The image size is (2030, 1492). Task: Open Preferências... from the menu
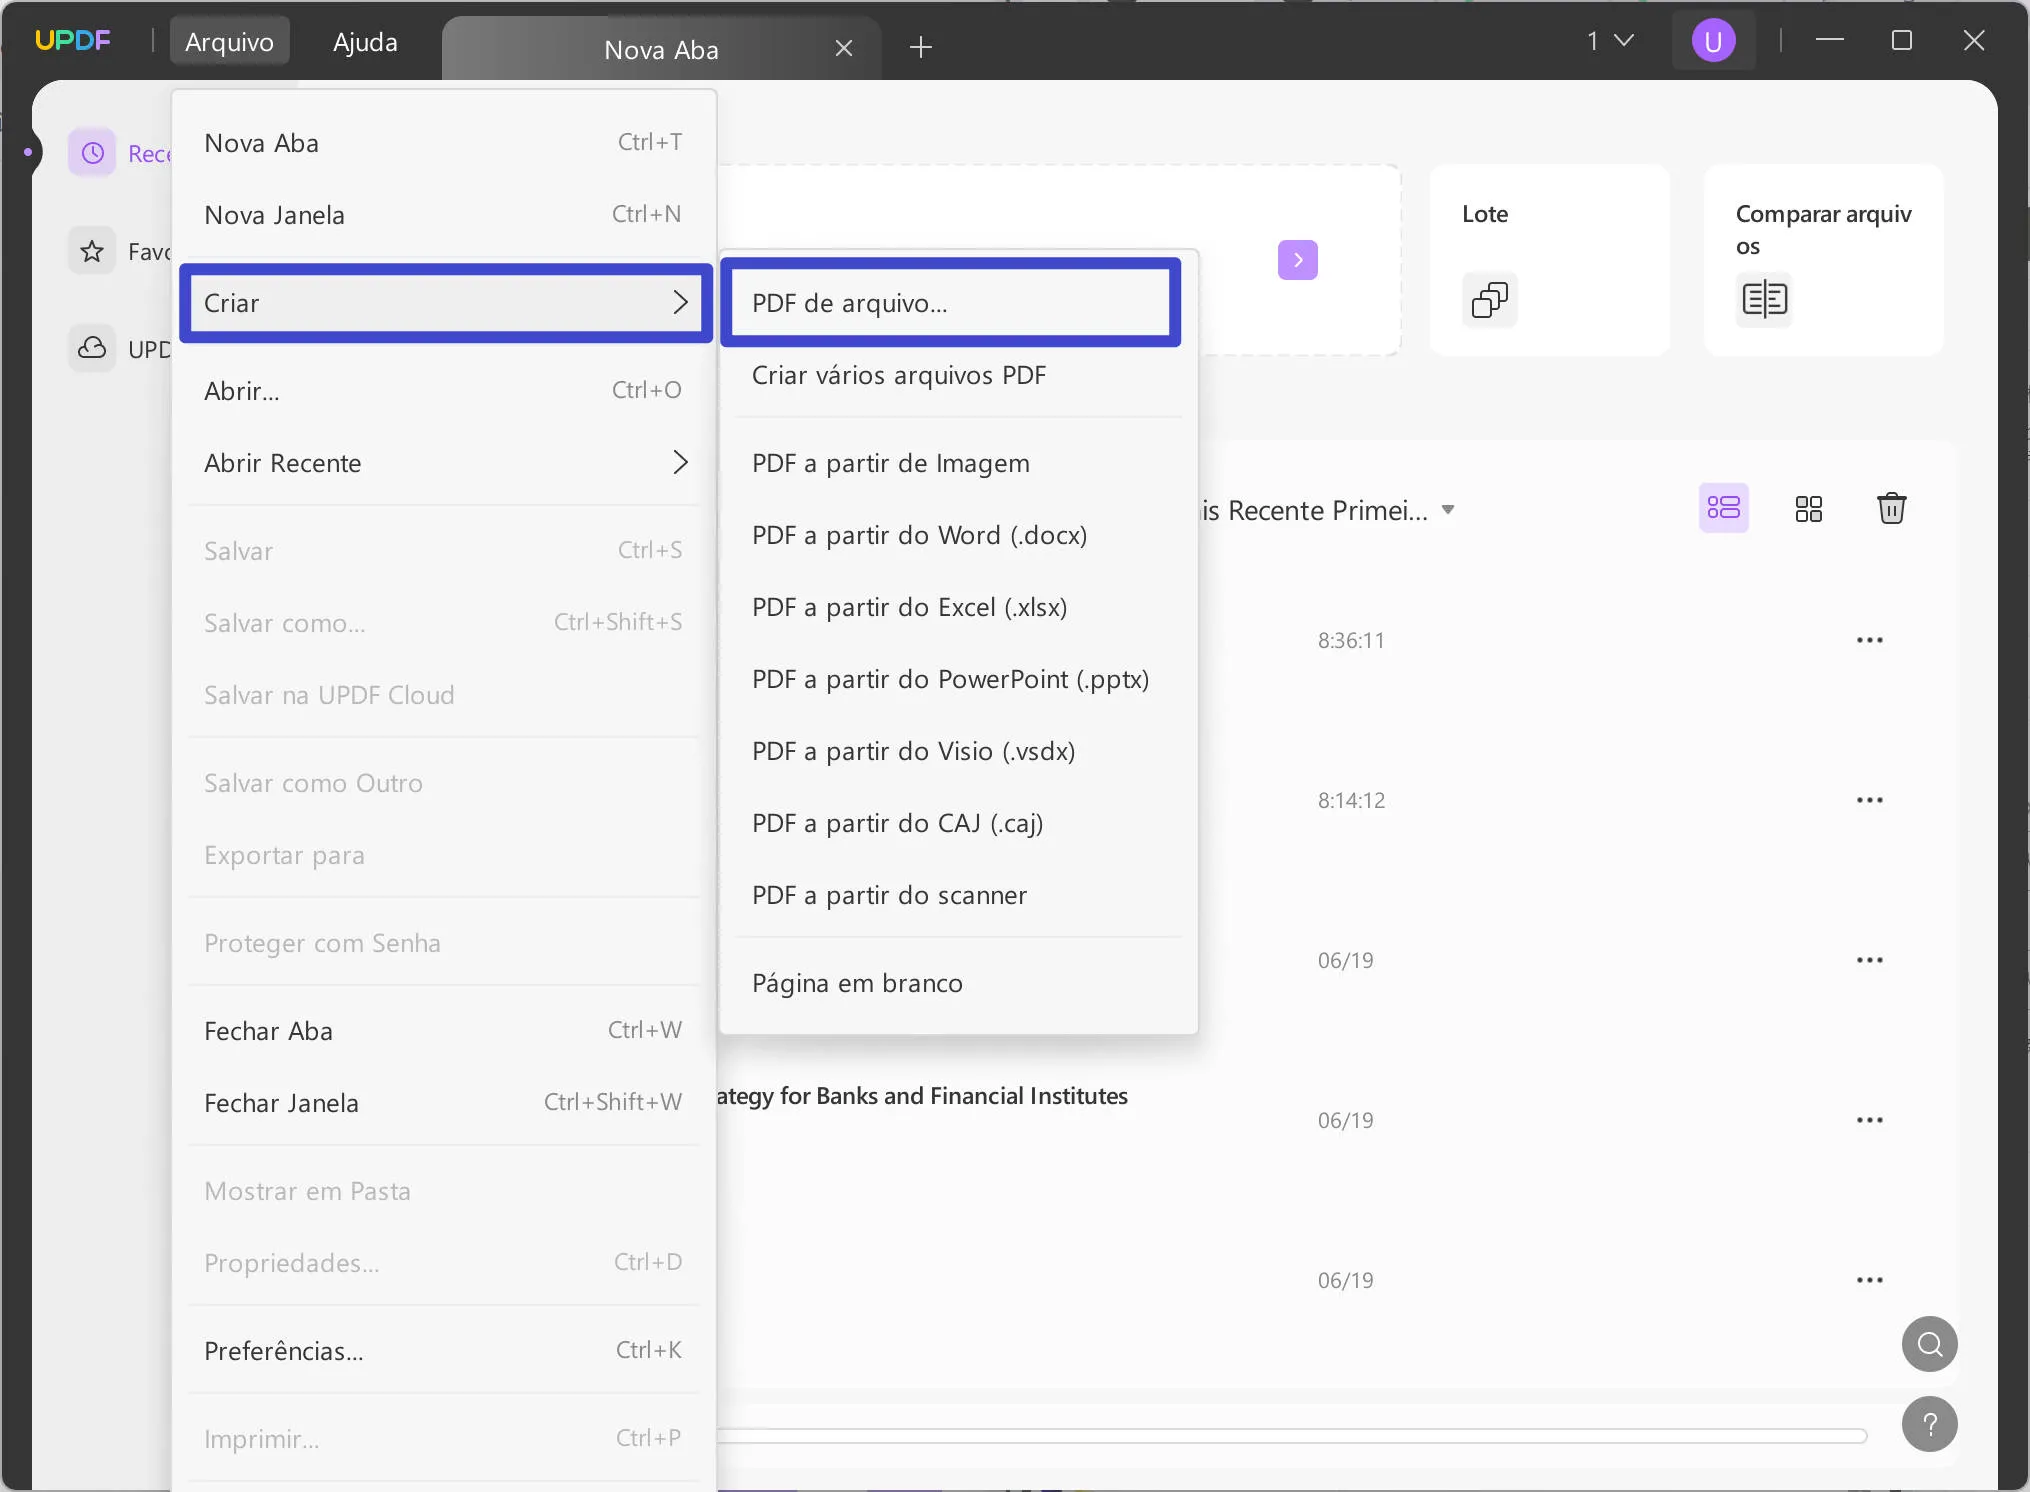point(444,1351)
